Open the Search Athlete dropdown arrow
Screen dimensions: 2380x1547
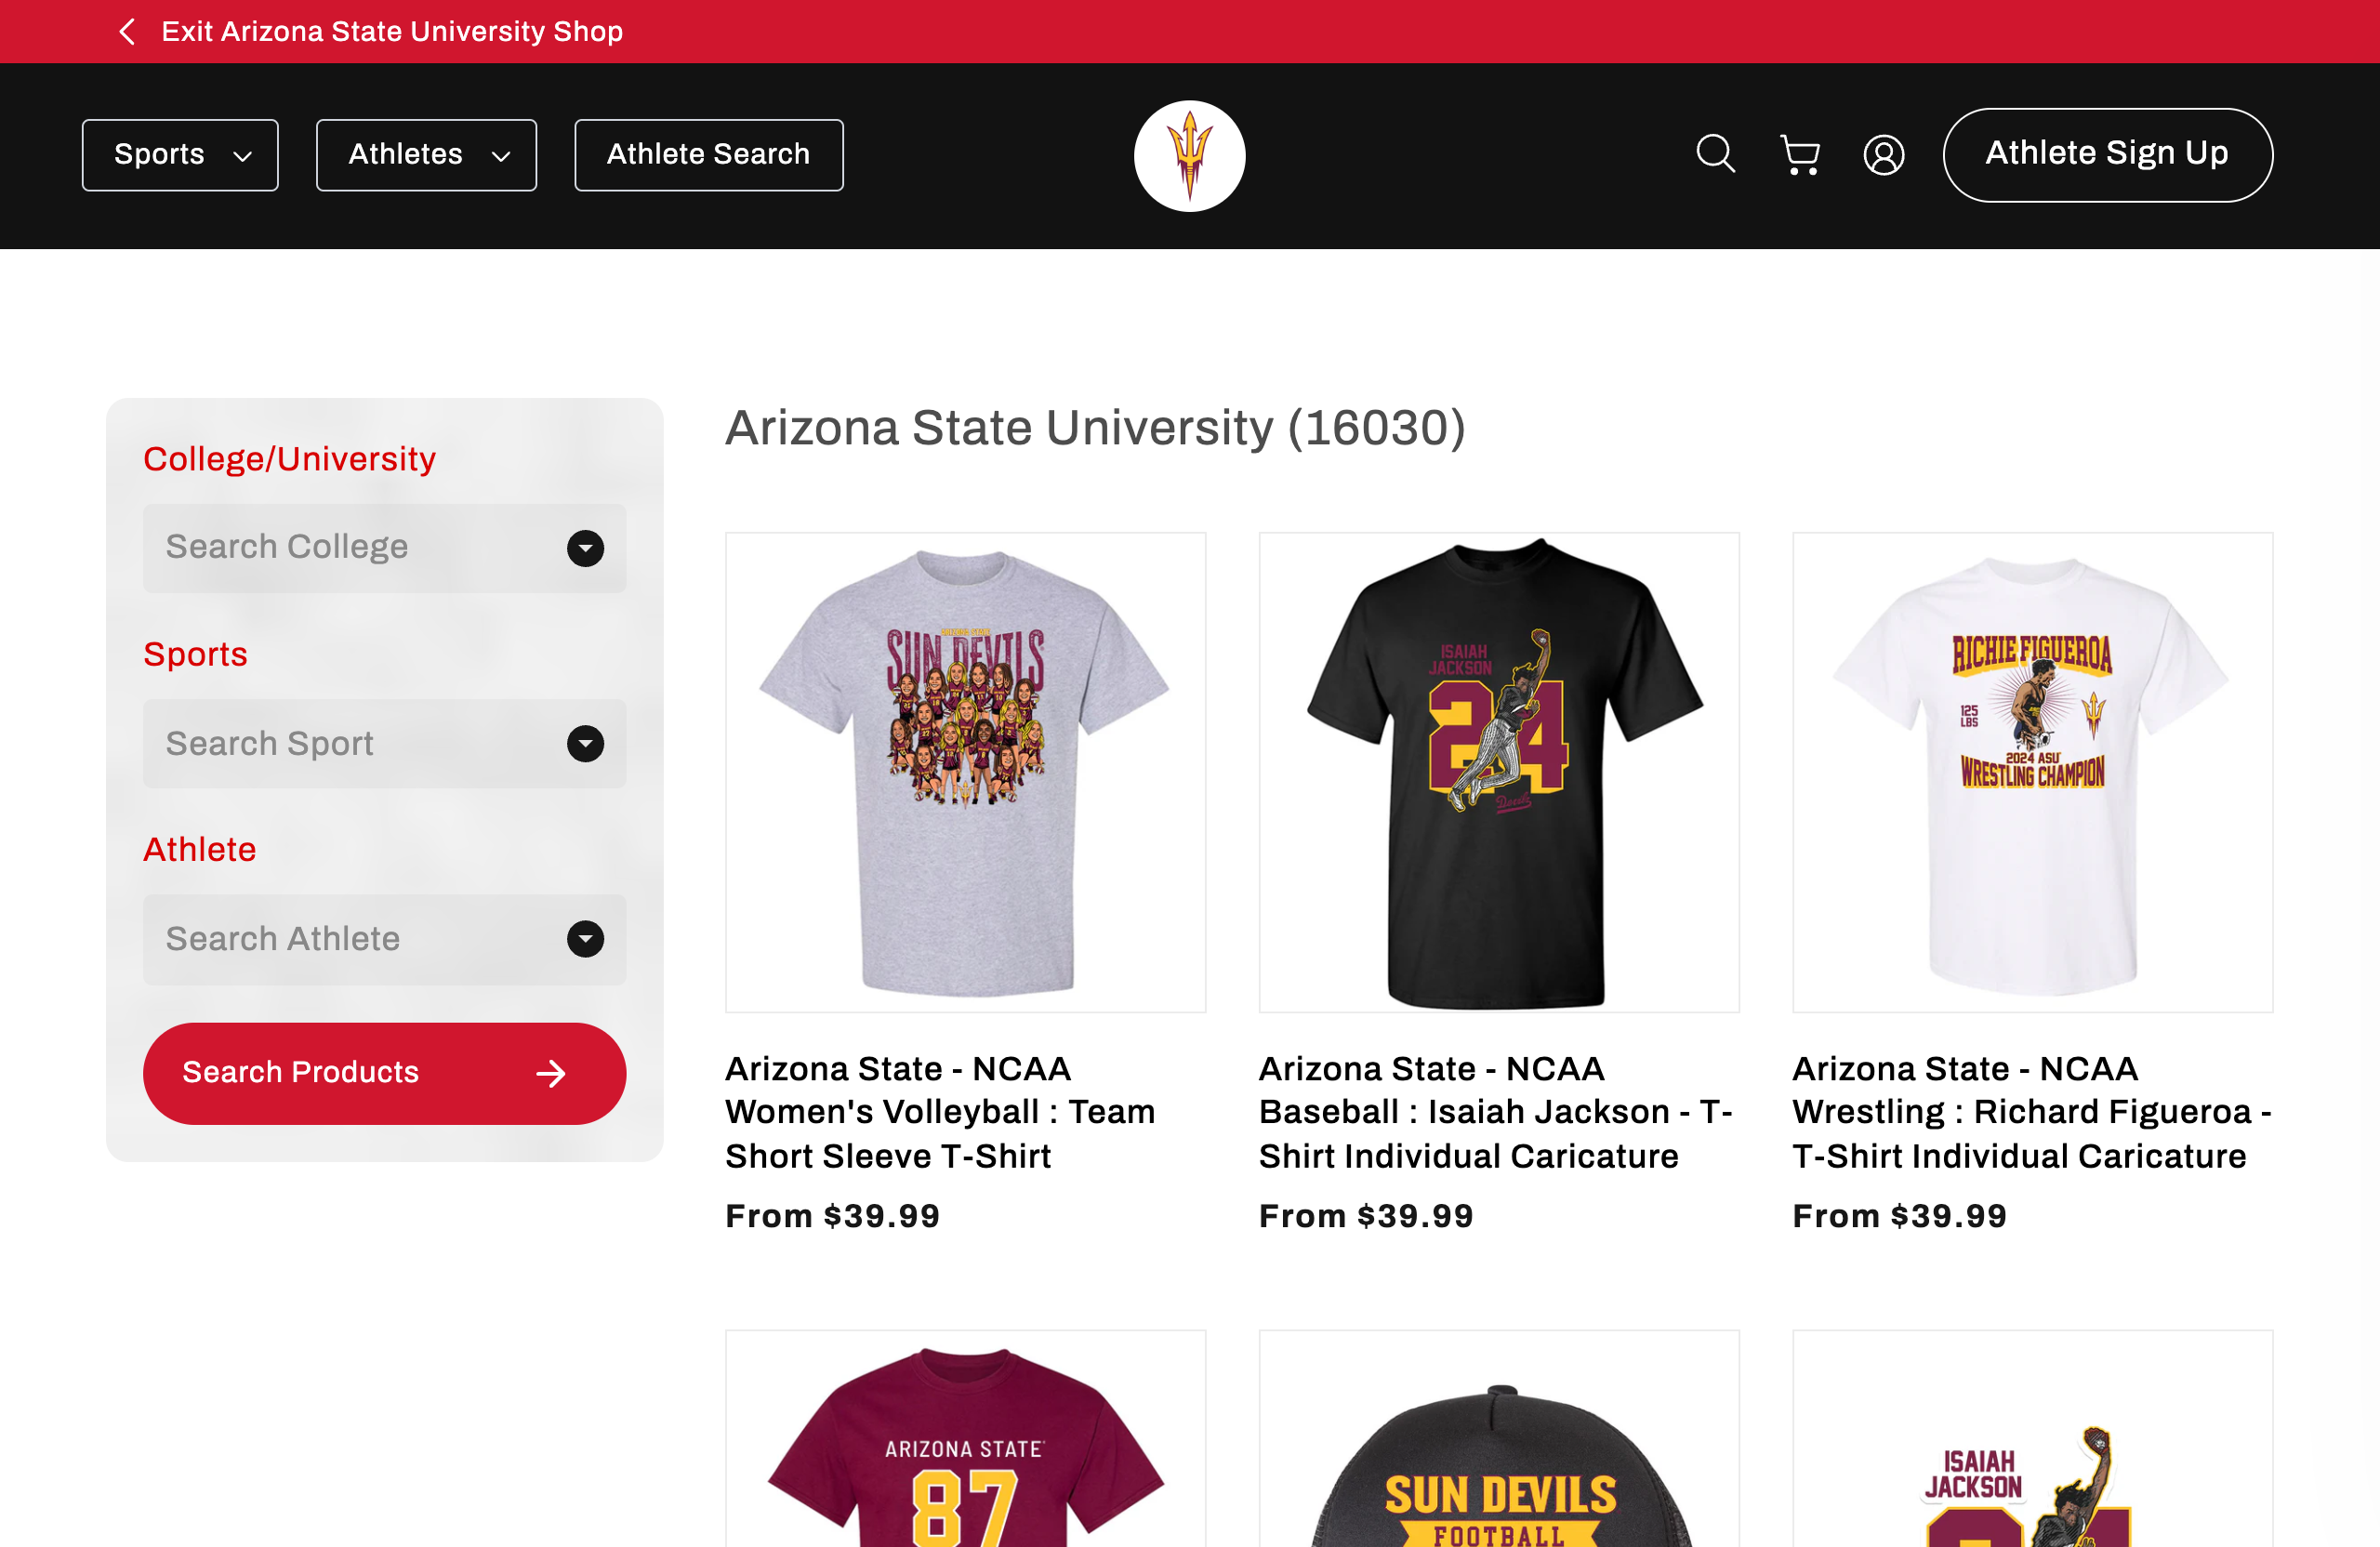pyautogui.click(x=585, y=939)
